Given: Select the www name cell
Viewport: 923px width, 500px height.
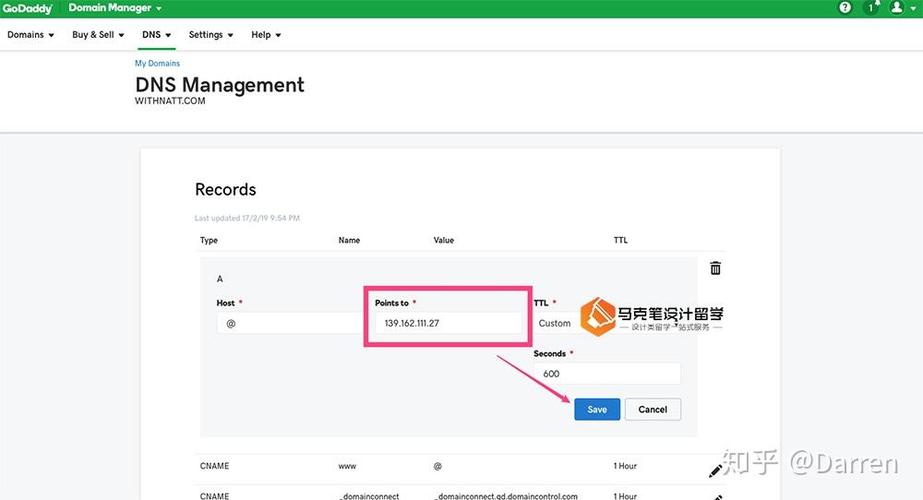Looking at the screenshot, I should tap(347, 466).
